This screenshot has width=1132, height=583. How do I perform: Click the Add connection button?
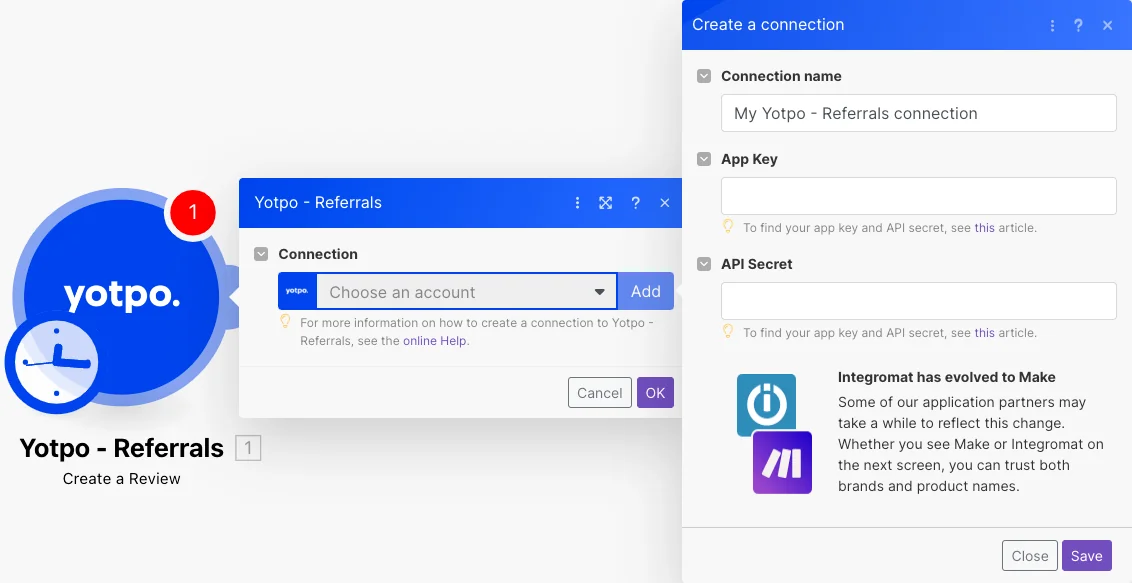coord(645,292)
